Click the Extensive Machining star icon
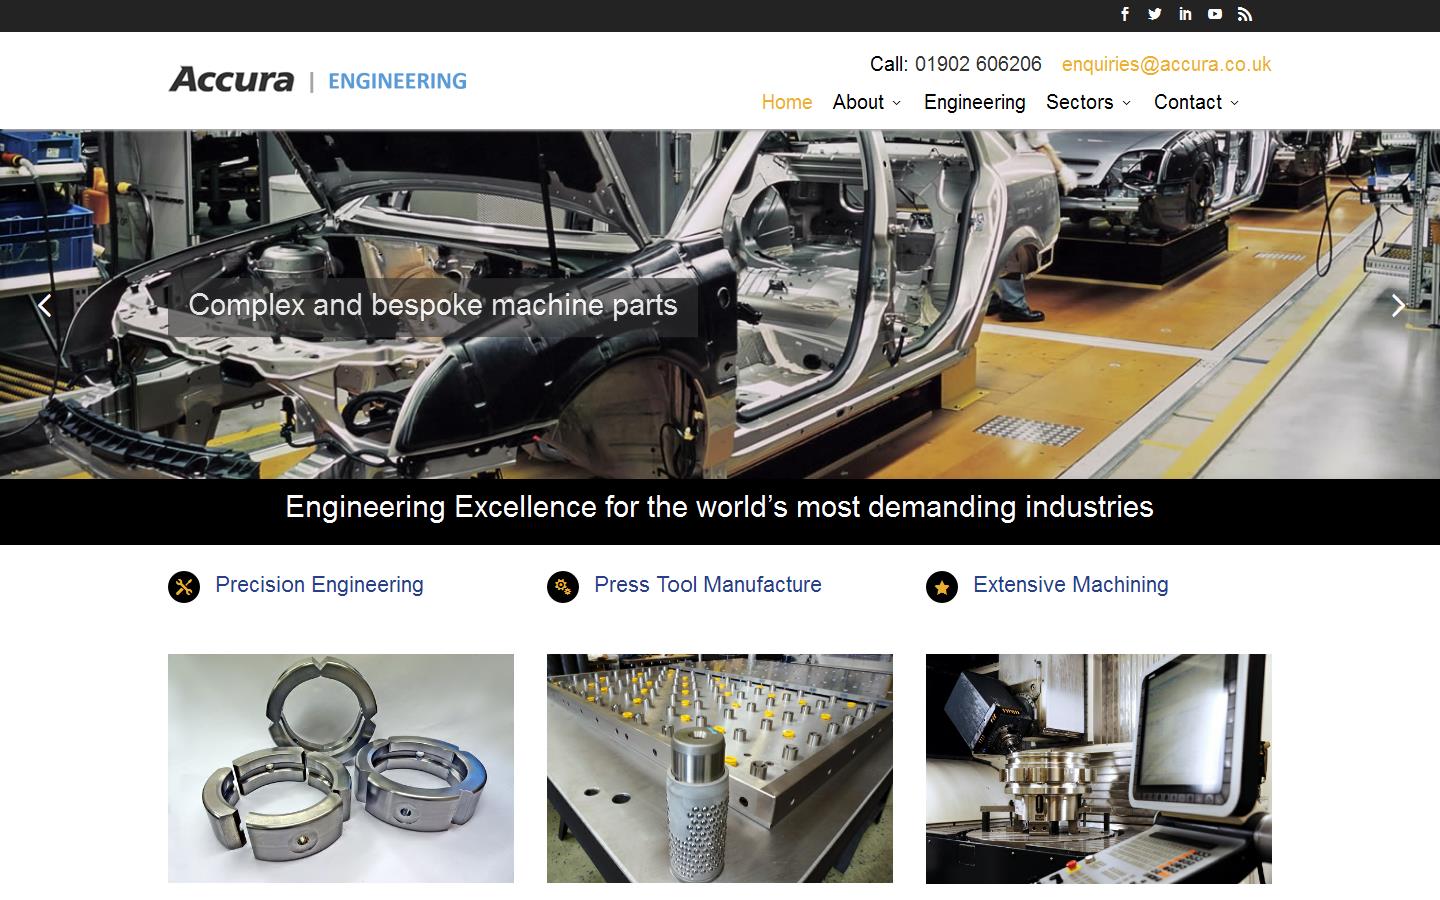Image resolution: width=1440 pixels, height=900 pixels. [941, 588]
